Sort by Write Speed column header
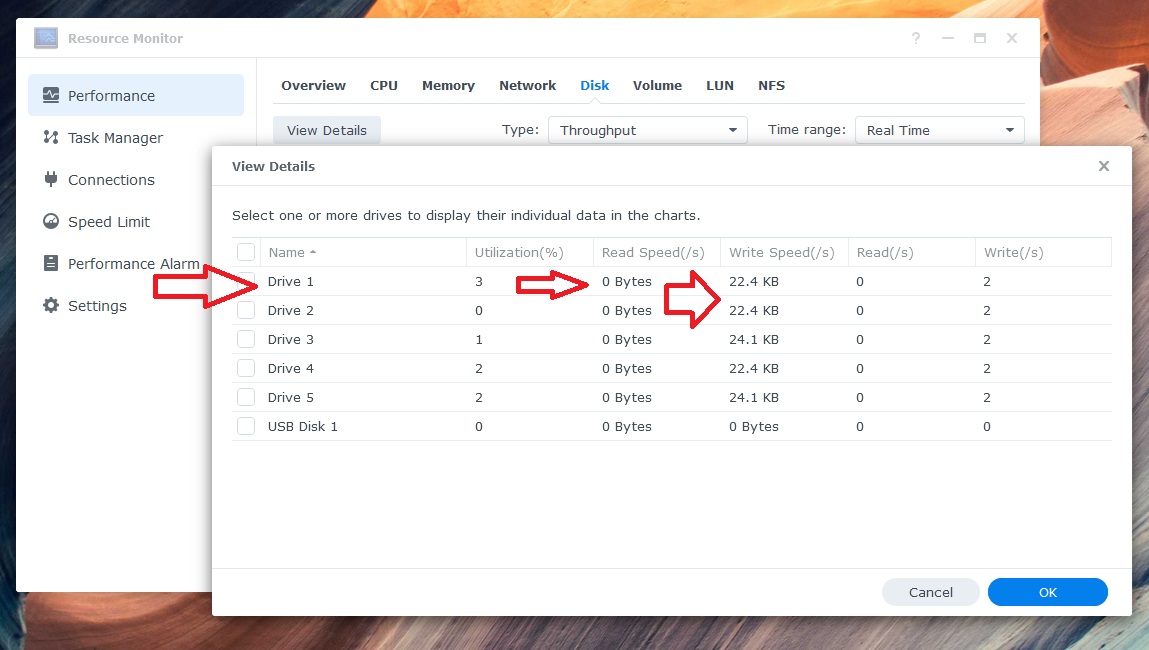The image size is (1149, 650). (781, 253)
